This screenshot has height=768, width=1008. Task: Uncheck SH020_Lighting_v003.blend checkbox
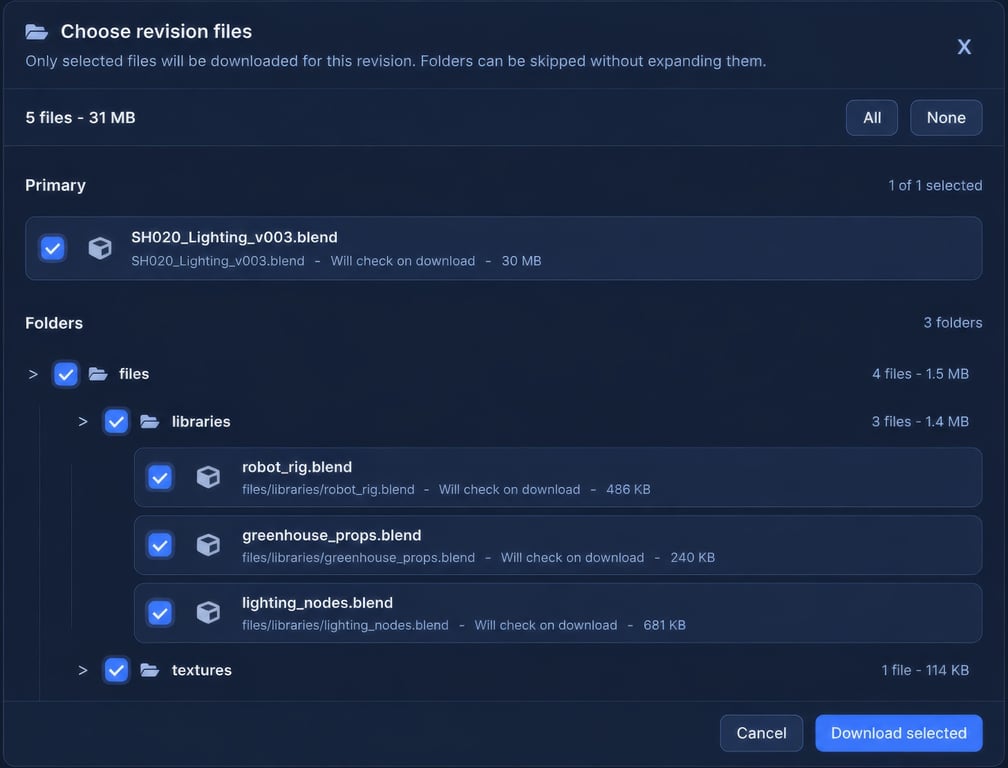[53, 248]
